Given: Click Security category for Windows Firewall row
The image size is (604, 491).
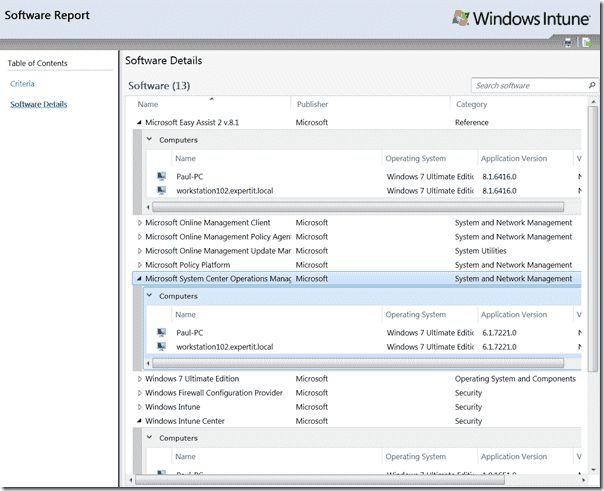Looking at the screenshot, I should pyautogui.click(x=468, y=393).
